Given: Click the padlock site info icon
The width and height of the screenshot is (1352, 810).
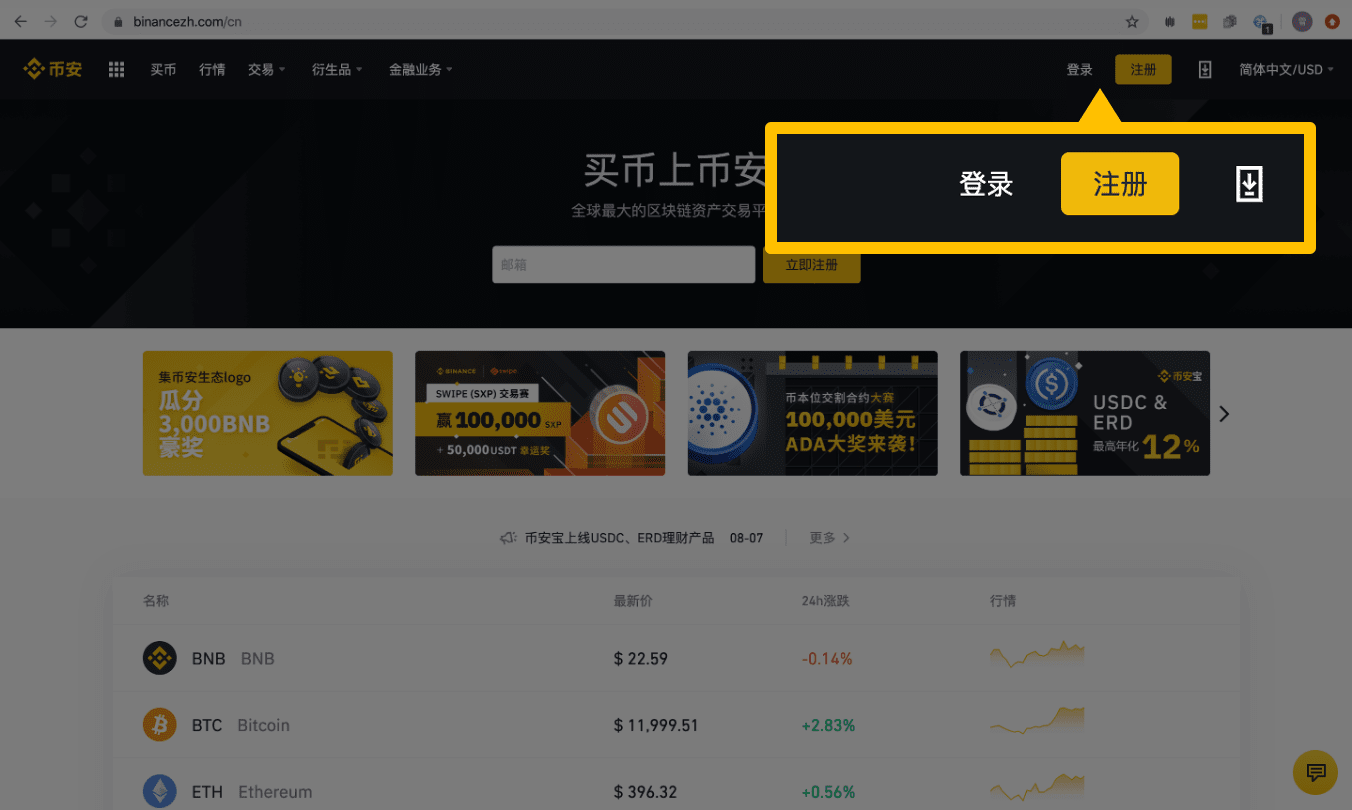Looking at the screenshot, I should click(118, 21).
